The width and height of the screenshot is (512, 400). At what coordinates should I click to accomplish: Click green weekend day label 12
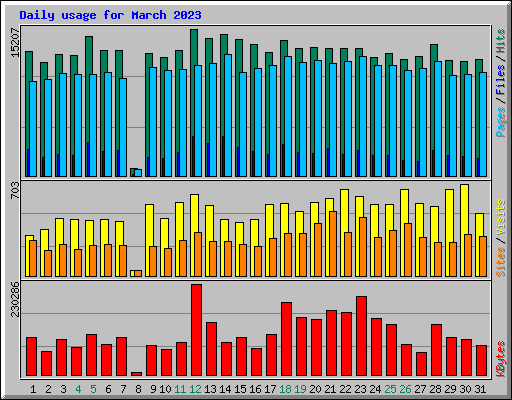click(x=195, y=389)
